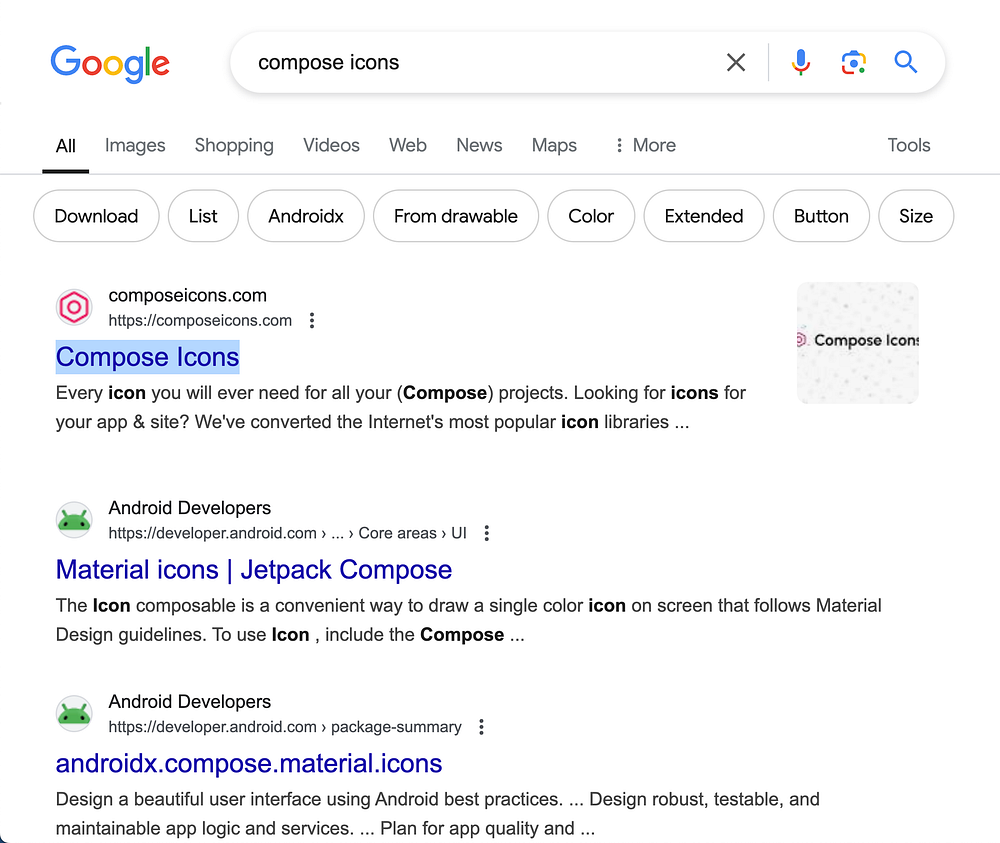Open the Web tab
The height and width of the screenshot is (843, 1000).
tap(408, 145)
